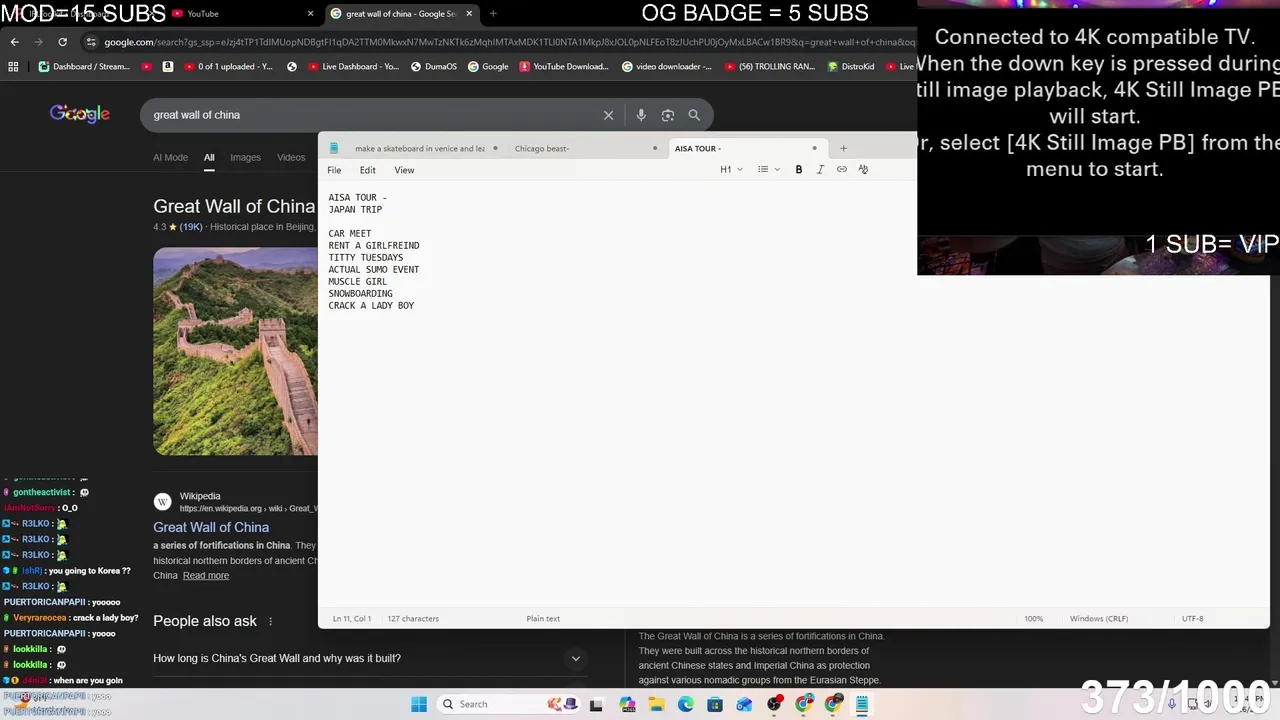Open File Explorer from taskbar
The width and height of the screenshot is (1280, 720).
[x=656, y=705]
